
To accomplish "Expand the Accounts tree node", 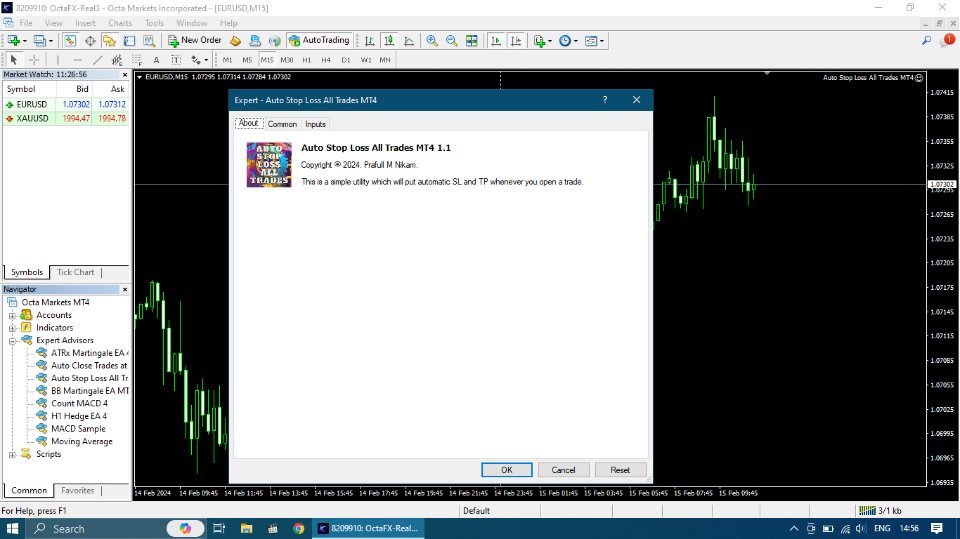I will click(x=12, y=315).
